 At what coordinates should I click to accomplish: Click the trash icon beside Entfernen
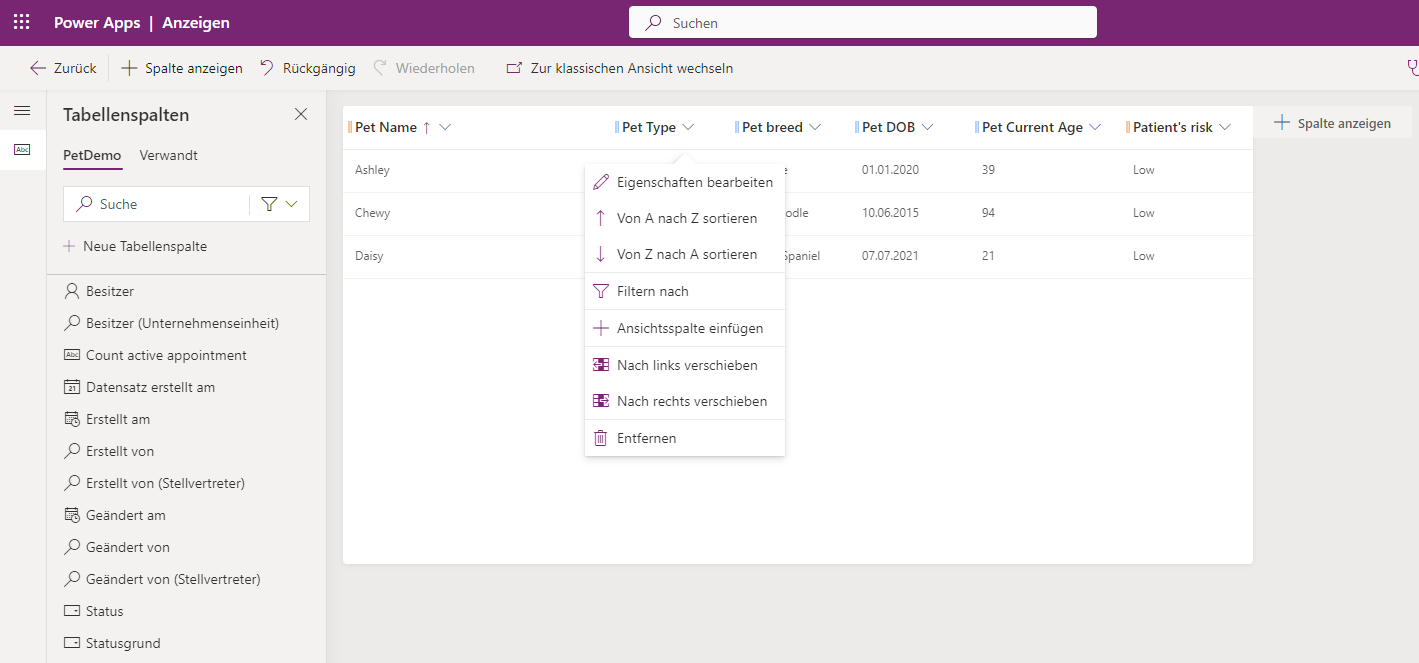point(600,438)
